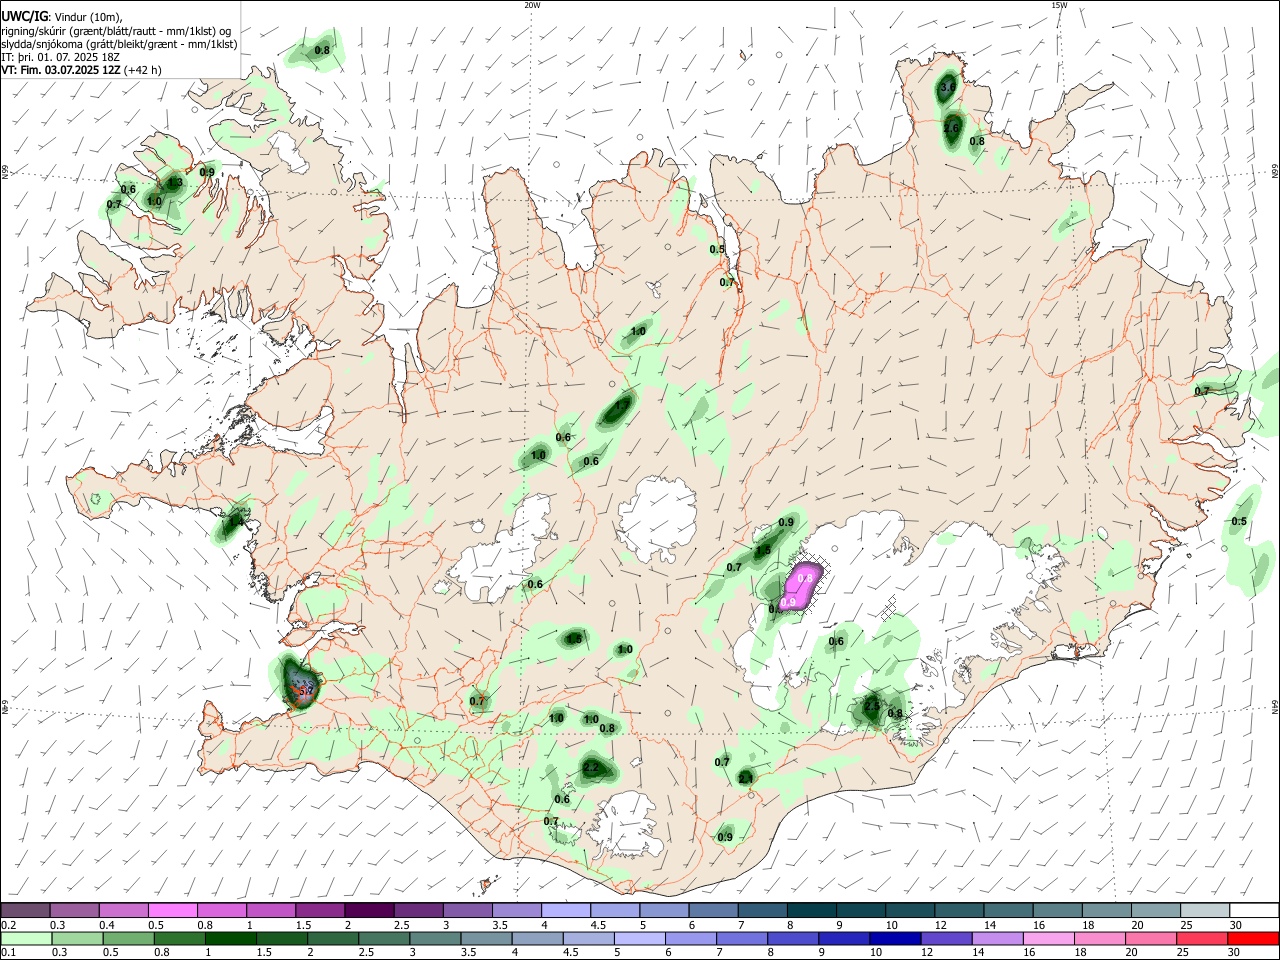This screenshot has width=1280, height=960.
Task: Click the white 30 swatch ending the upper legend
Action: (x=1254, y=909)
